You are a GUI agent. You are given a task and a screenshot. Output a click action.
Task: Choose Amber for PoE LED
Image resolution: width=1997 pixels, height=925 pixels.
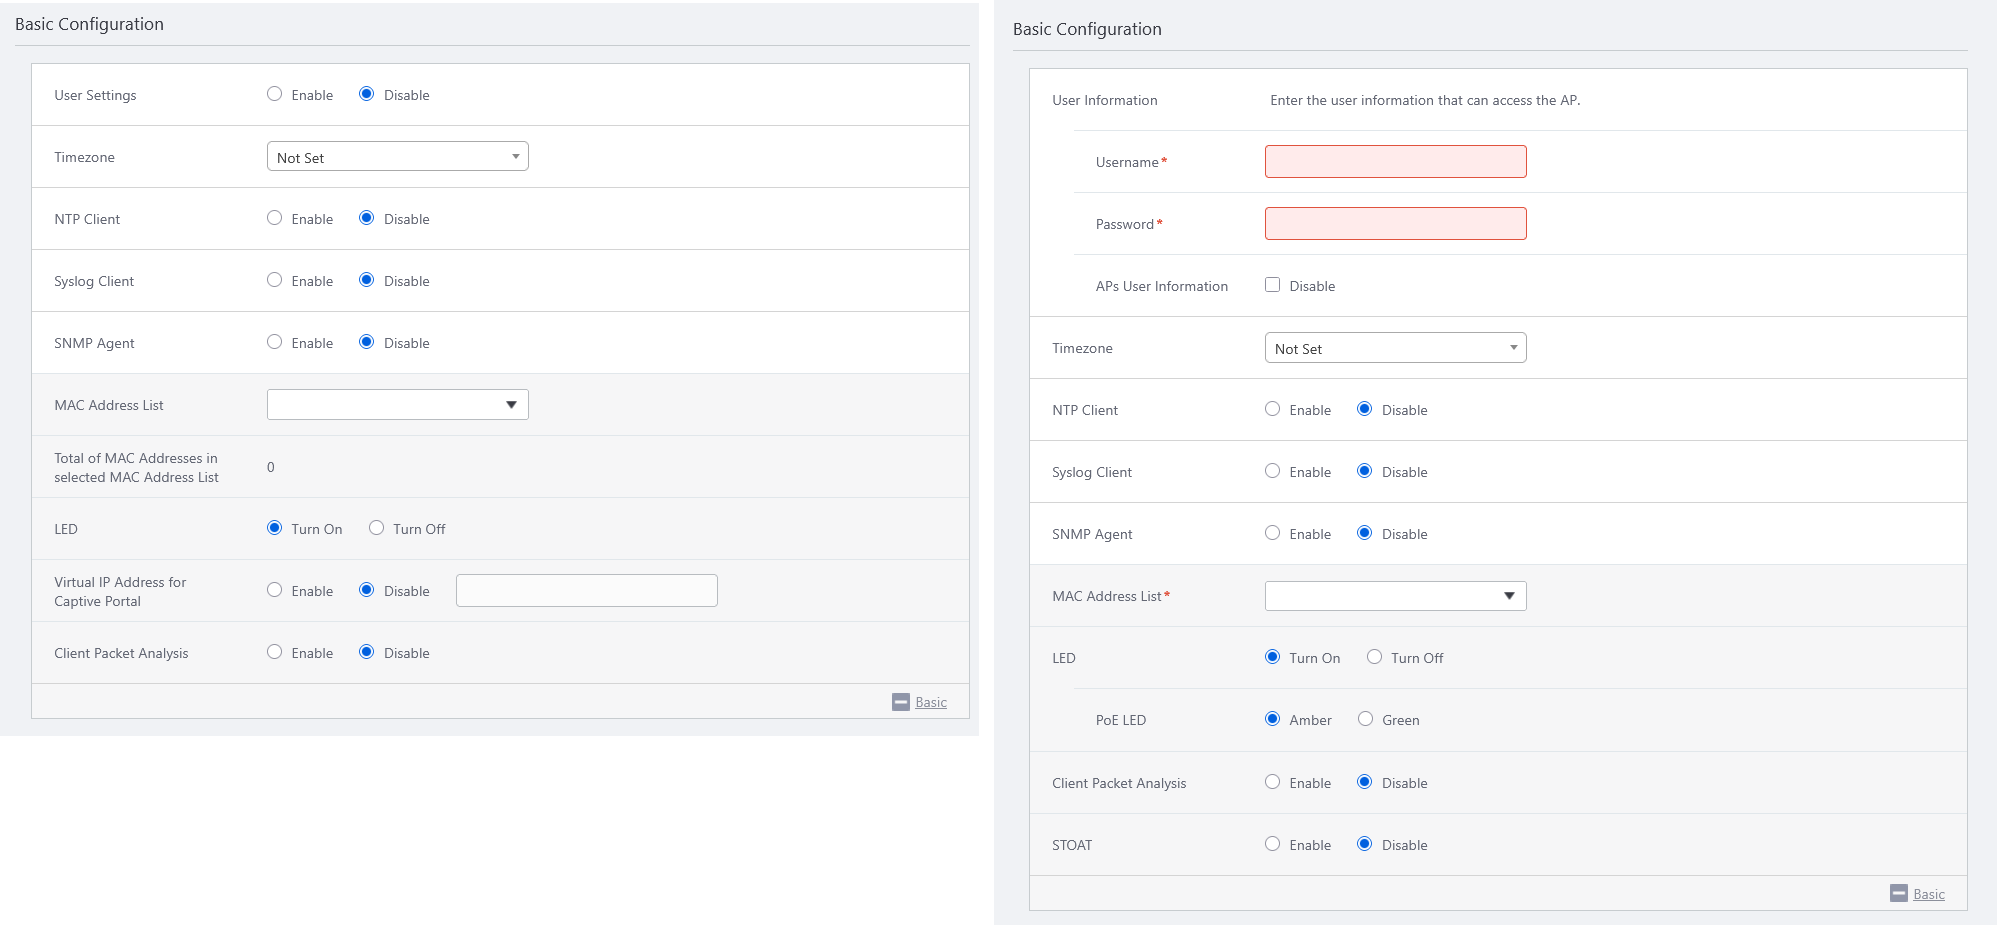(x=1272, y=719)
